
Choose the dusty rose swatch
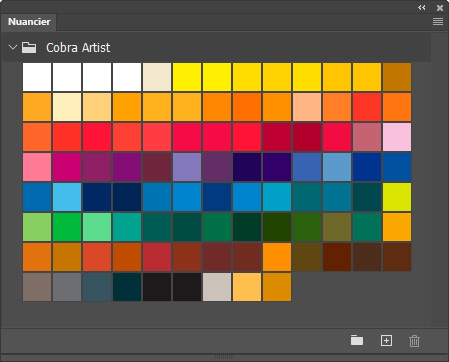(x=367, y=137)
